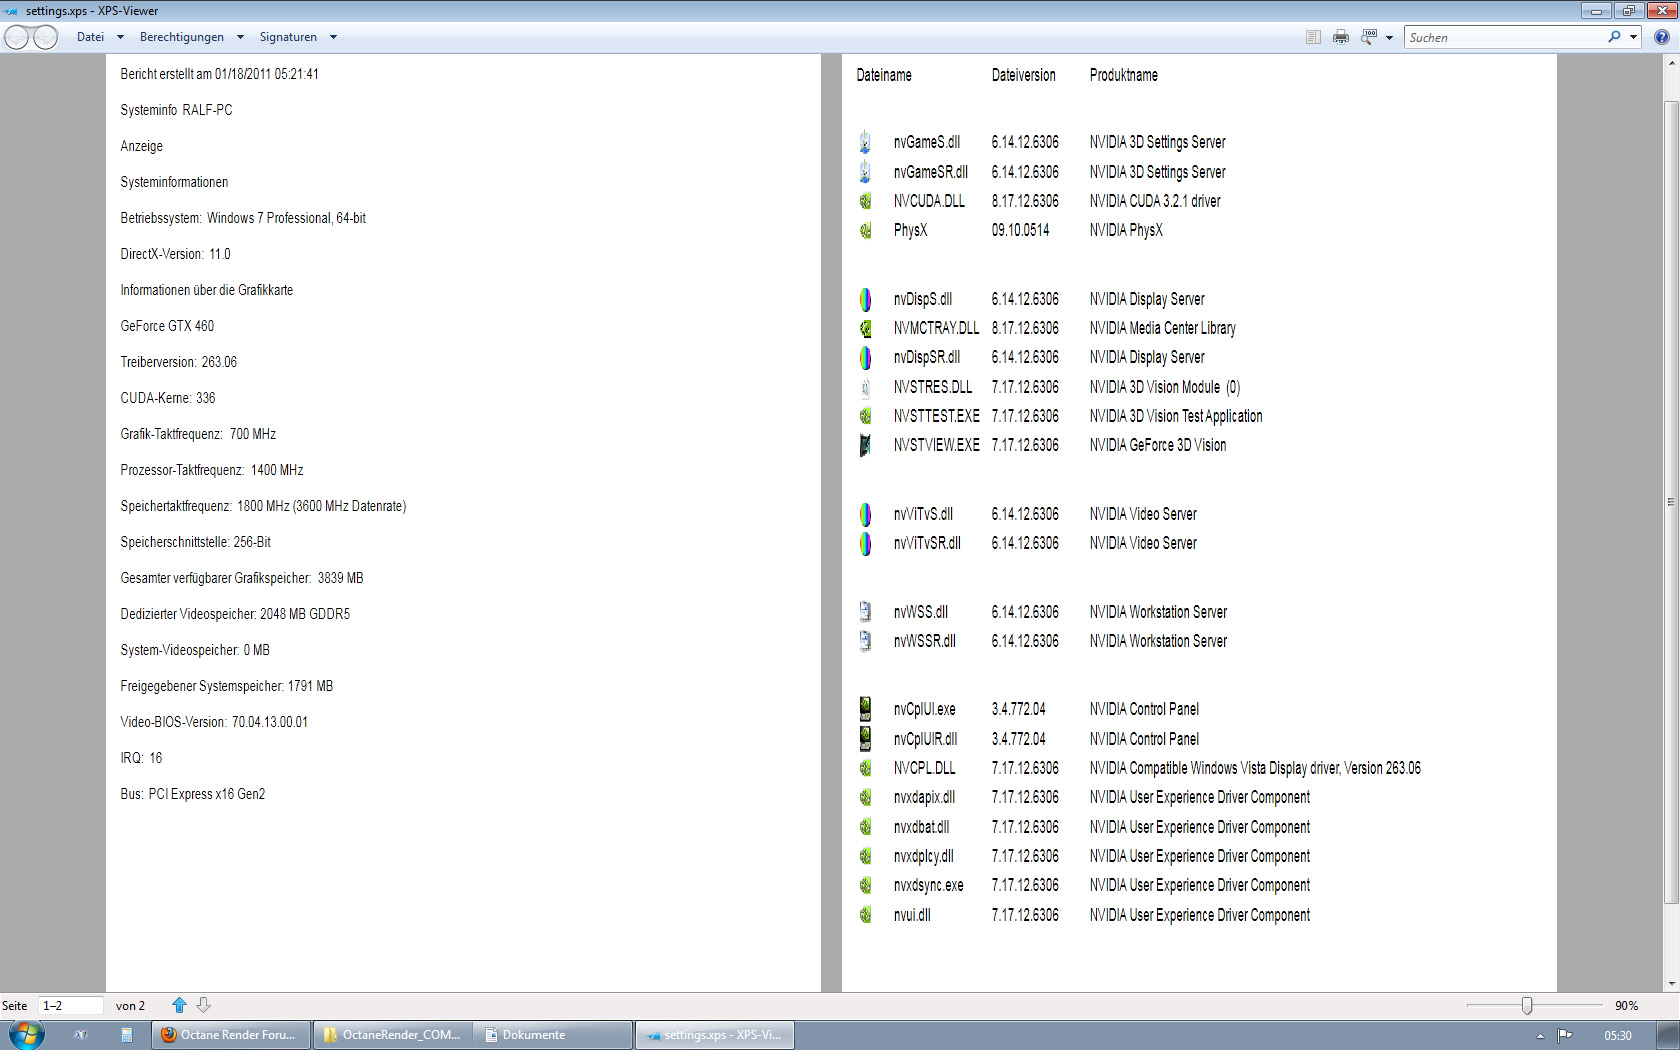Click the taskbar clock 05:30
The height and width of the screenshot is (1050, 1680).
(1618, 1036)
